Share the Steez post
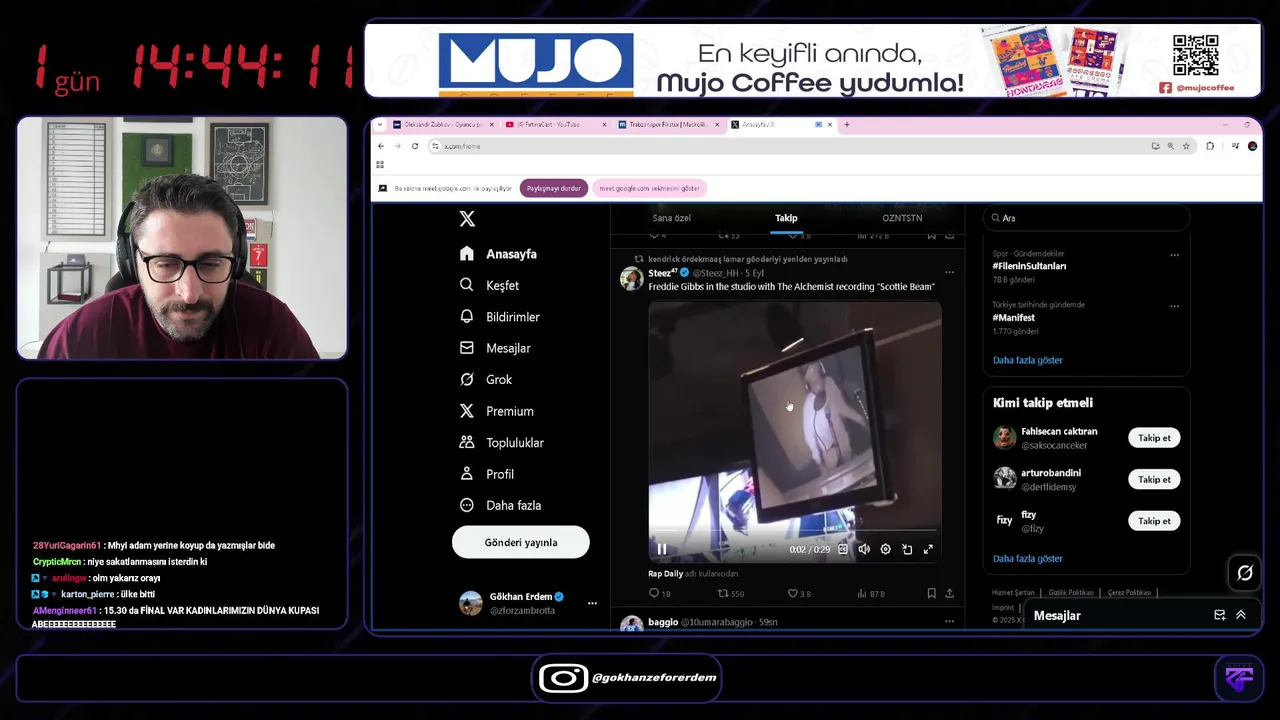1280x720 pixels. [949, 593]
